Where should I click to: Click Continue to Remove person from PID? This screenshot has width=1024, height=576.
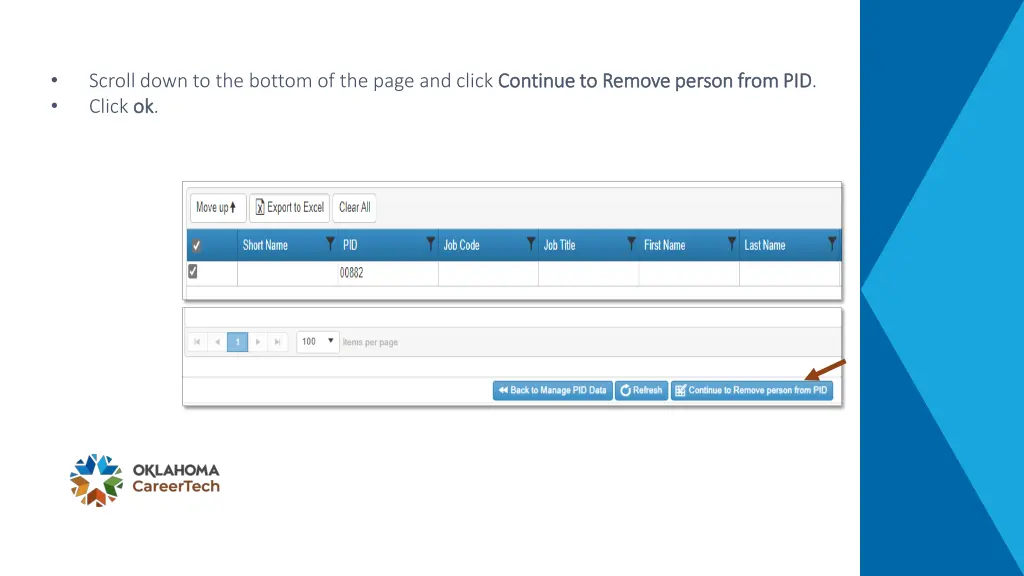(x=752, y=391)
